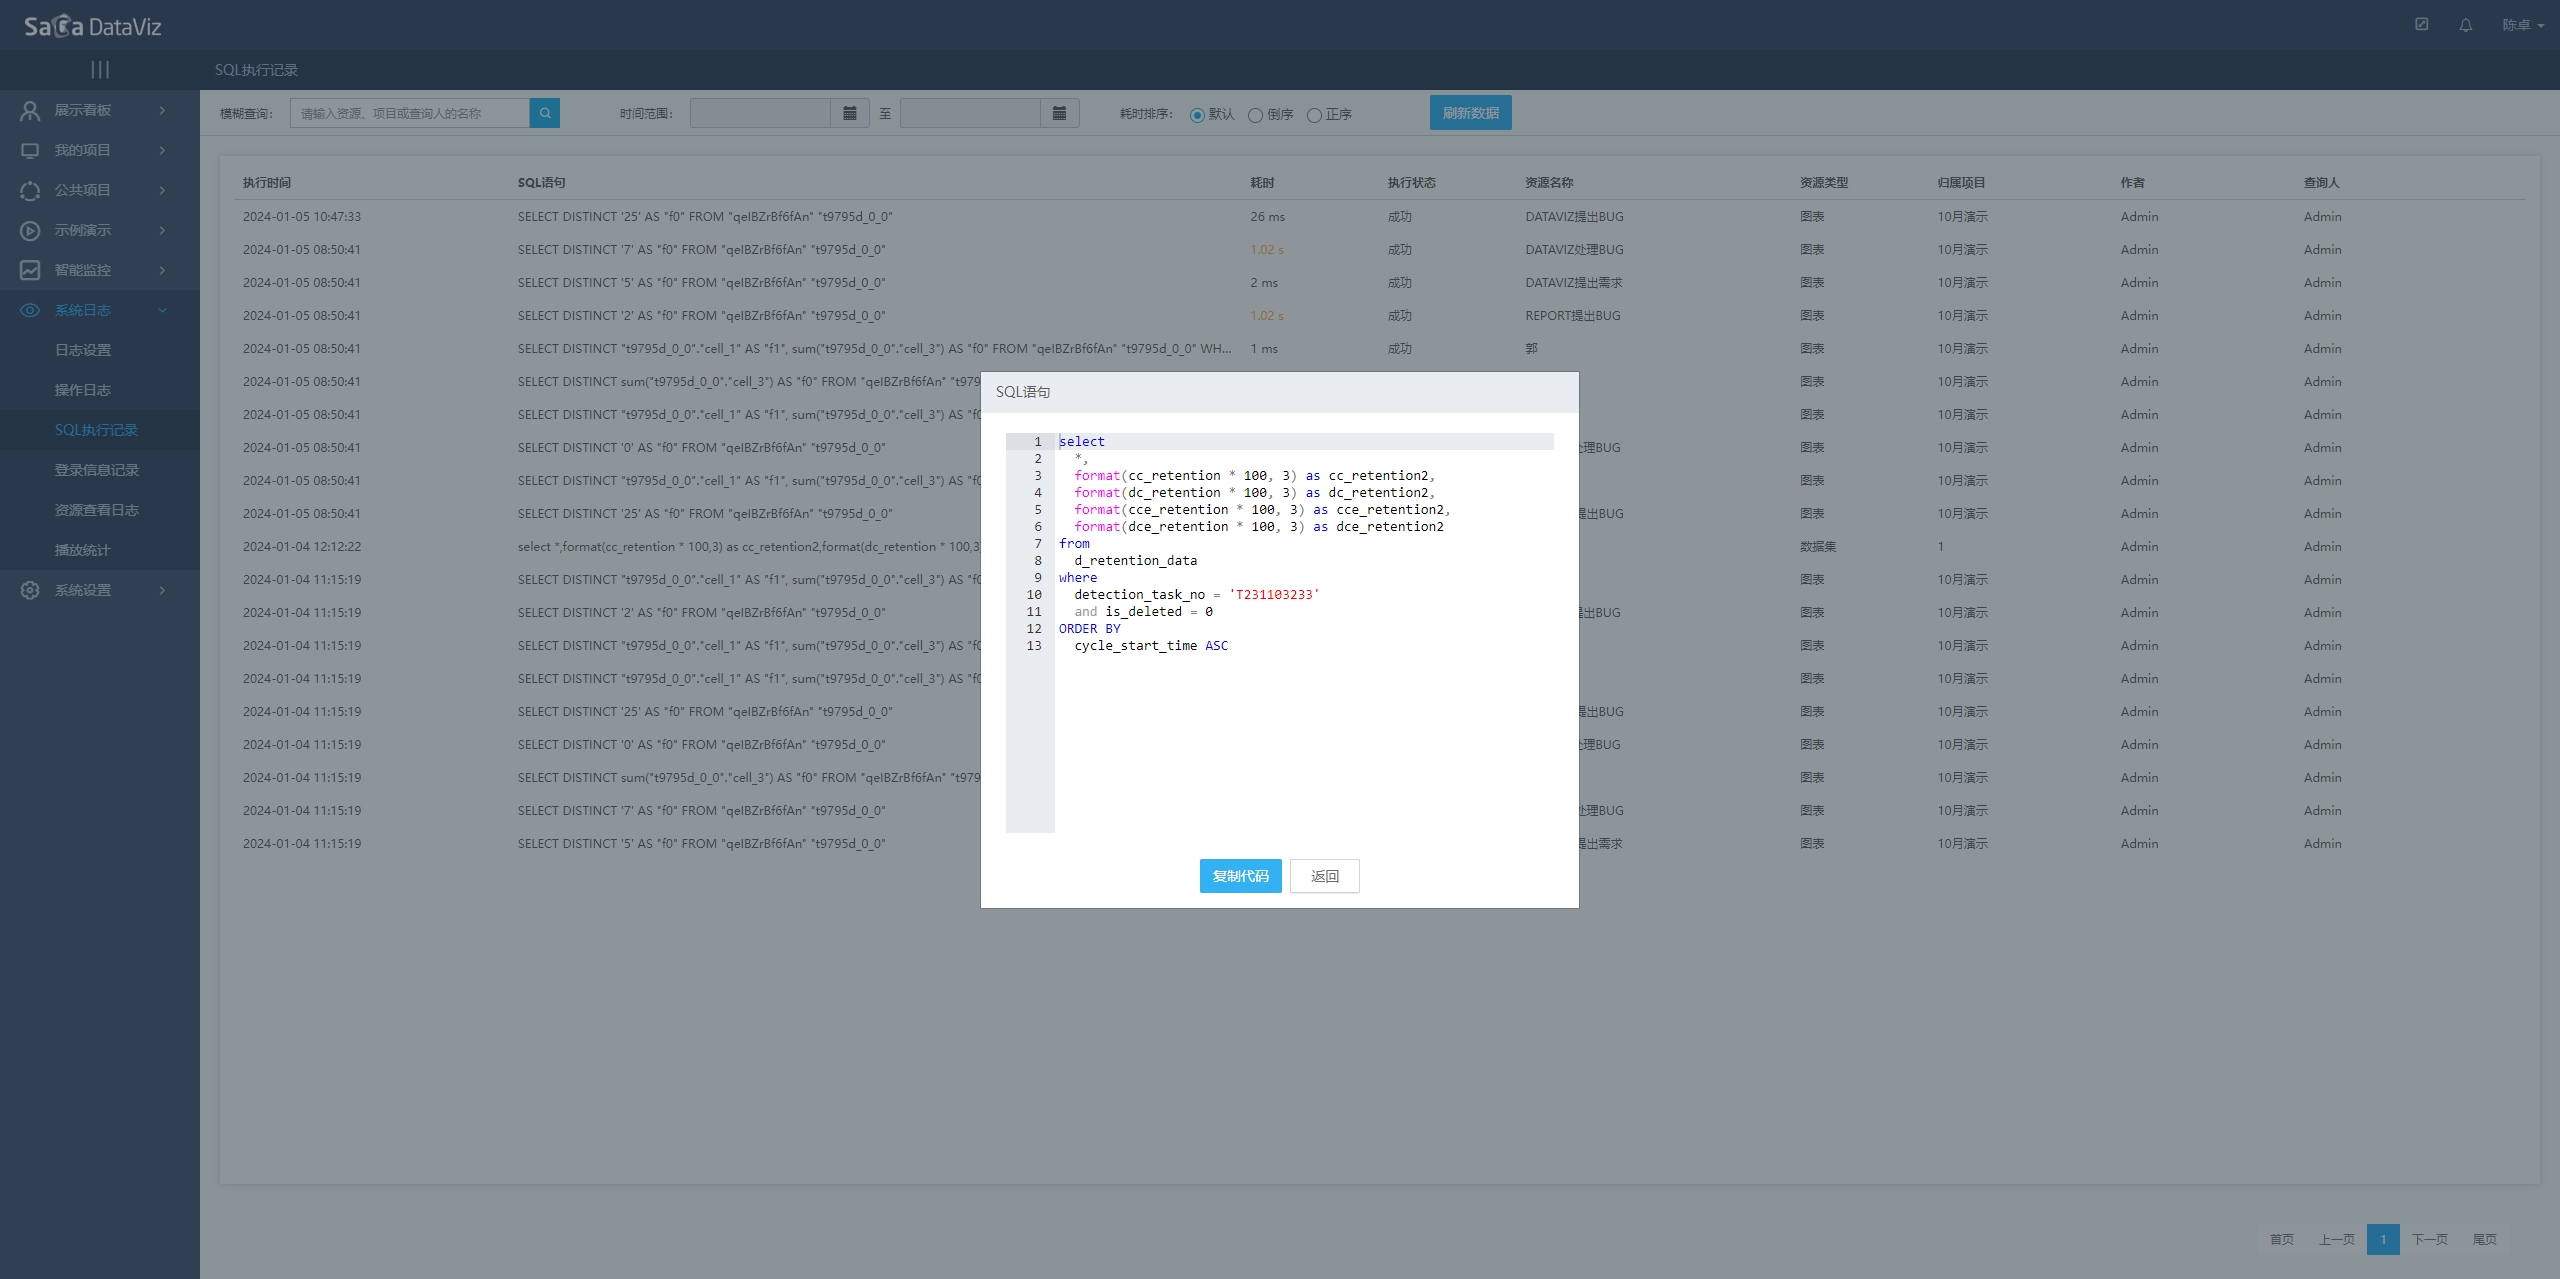This screenshot has height=1279, width=2560.
Task: Expand the 我的项目 menu chevron
Action: coord(162,150)
